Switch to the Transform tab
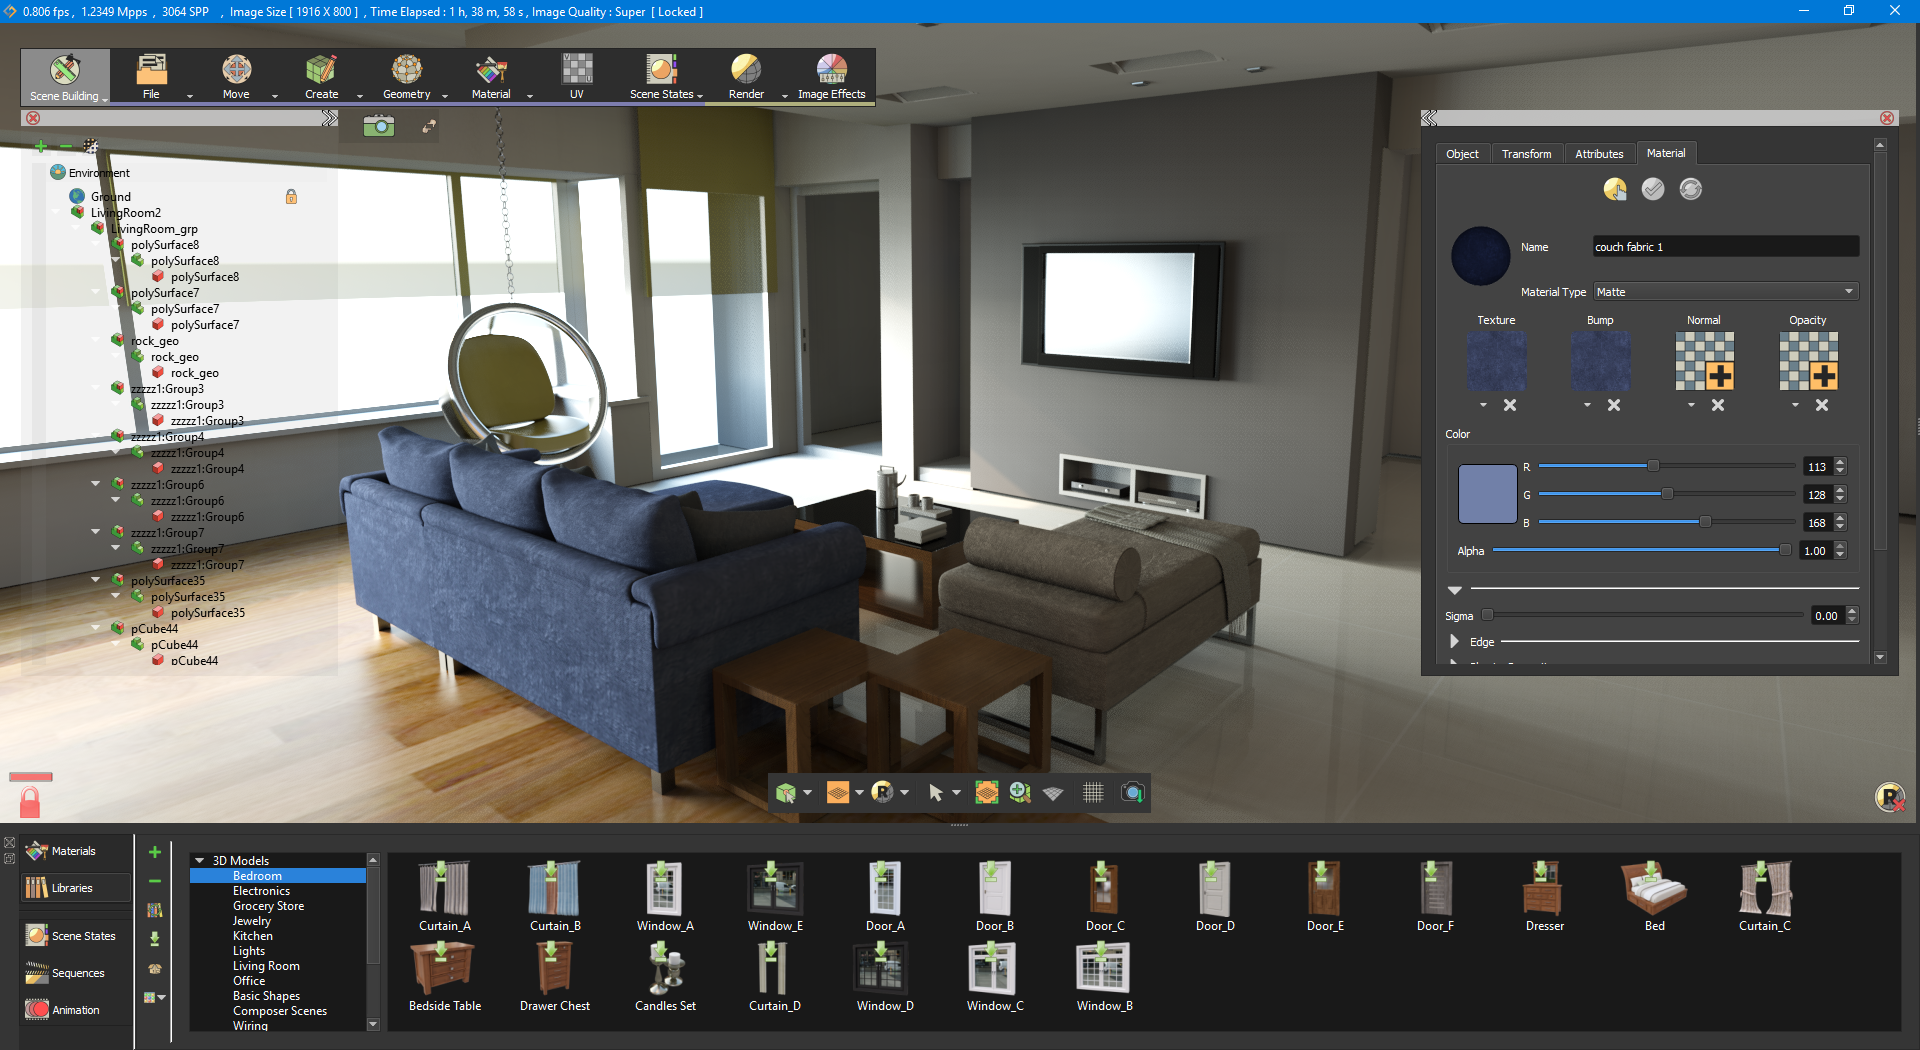Viewport: 1920px width, 1050px height. [1526, 153]
